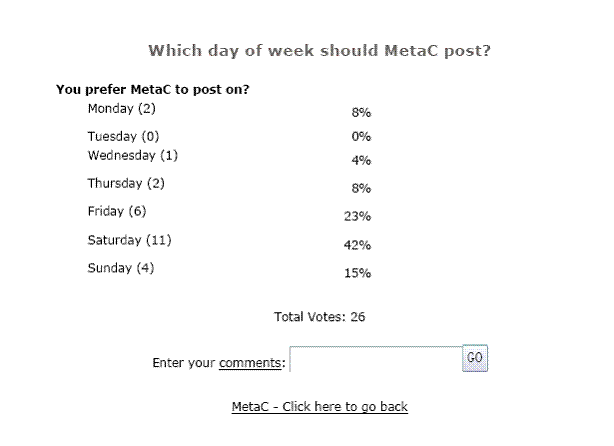Click the 0% result for Tuesday

tap(362, 136)
